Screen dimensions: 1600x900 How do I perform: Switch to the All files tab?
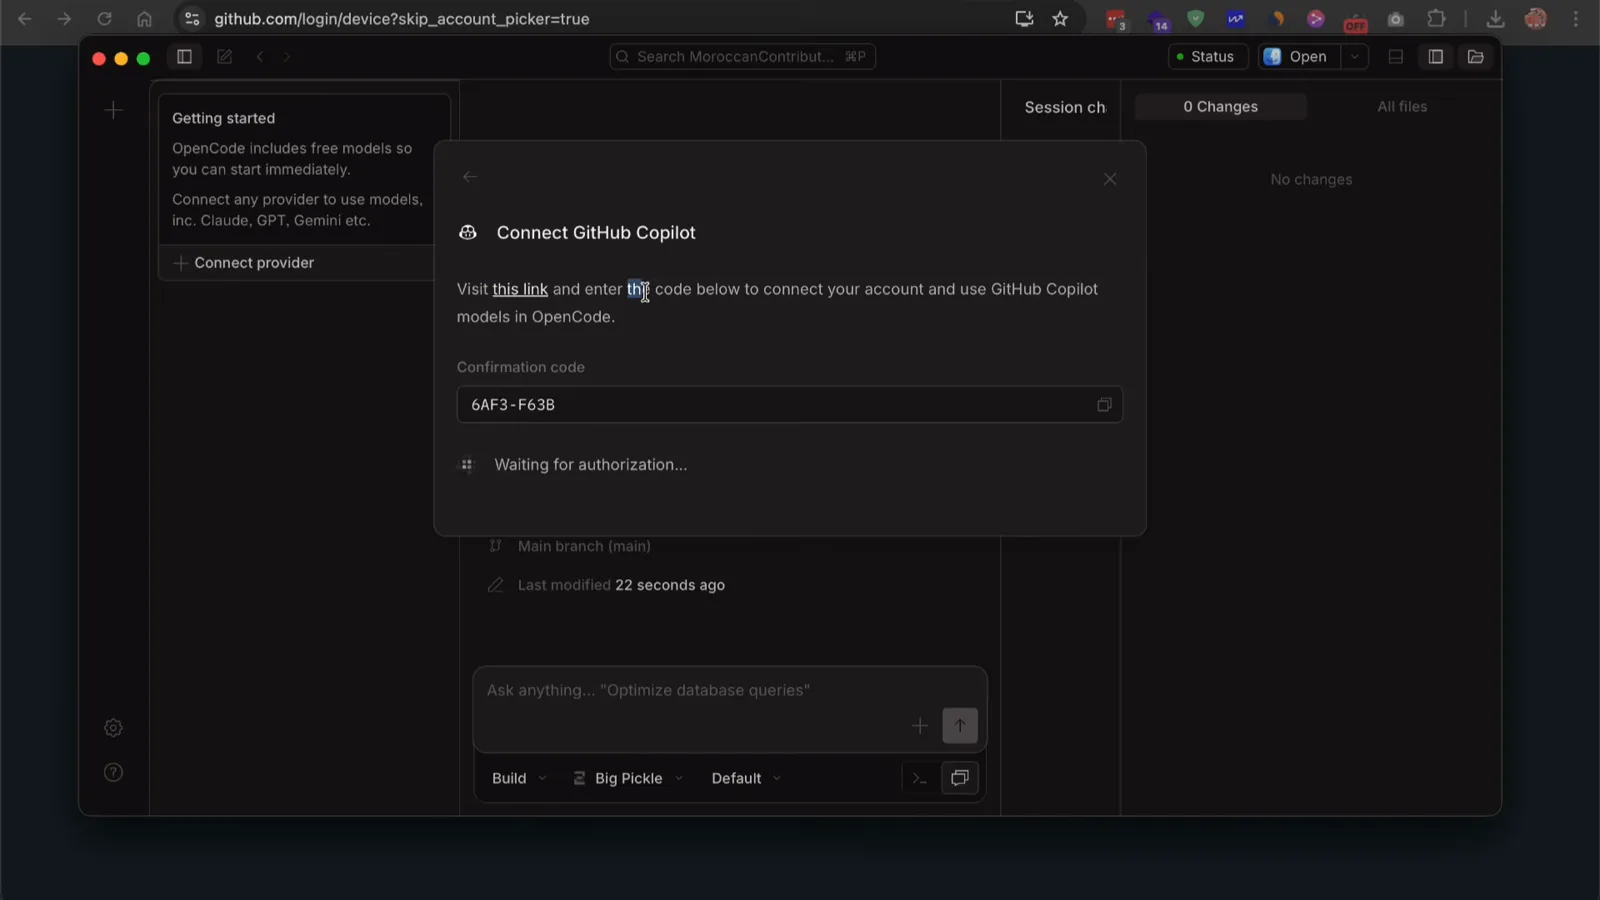tap(1402, 107)
